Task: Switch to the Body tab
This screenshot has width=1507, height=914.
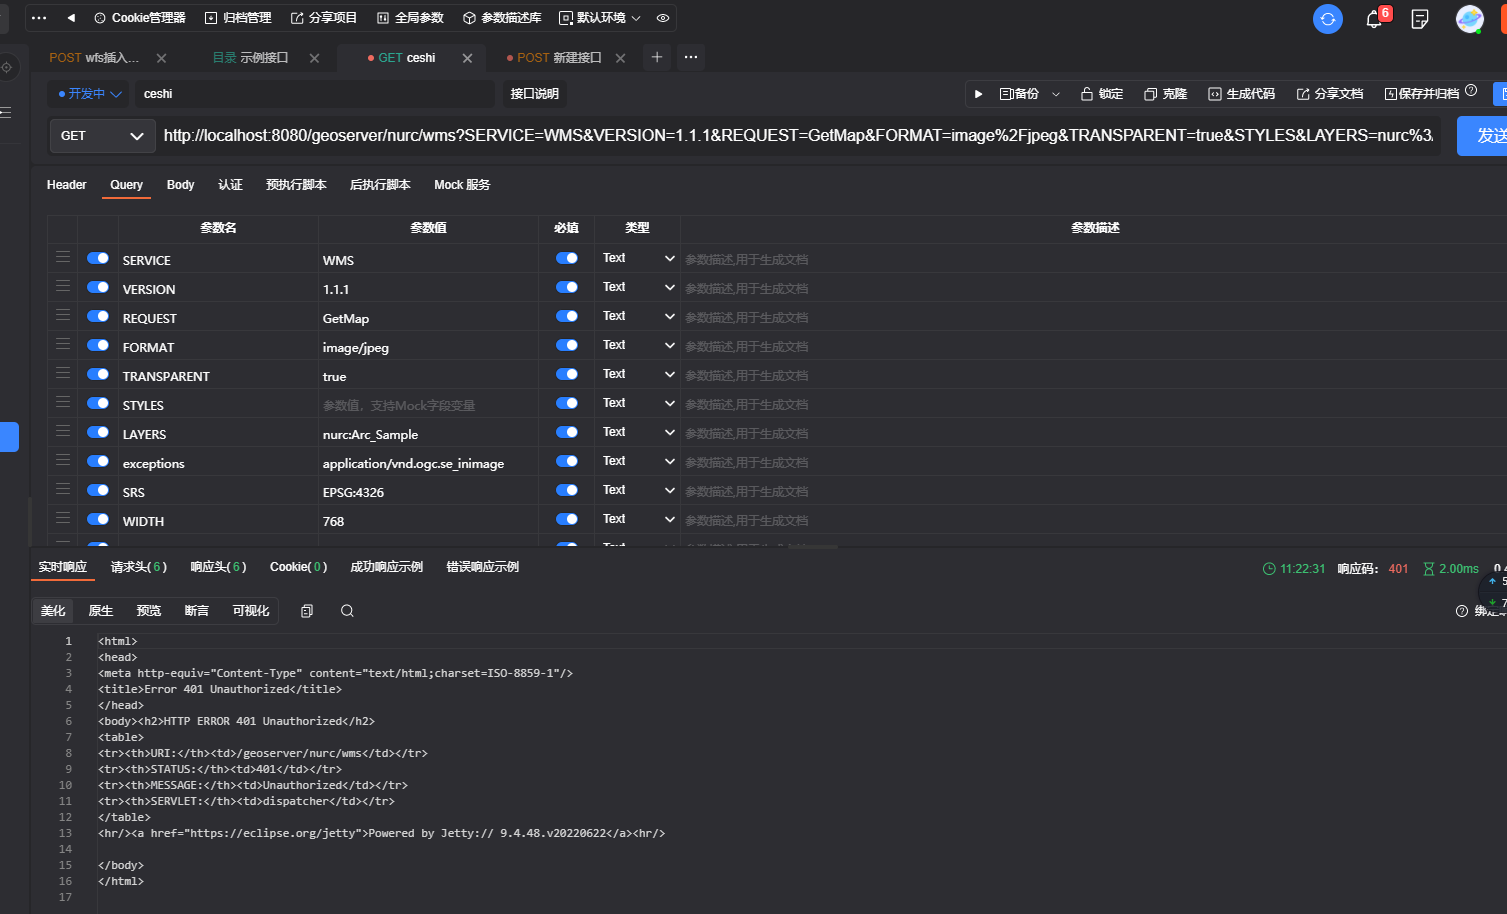Action: [180, 185]
